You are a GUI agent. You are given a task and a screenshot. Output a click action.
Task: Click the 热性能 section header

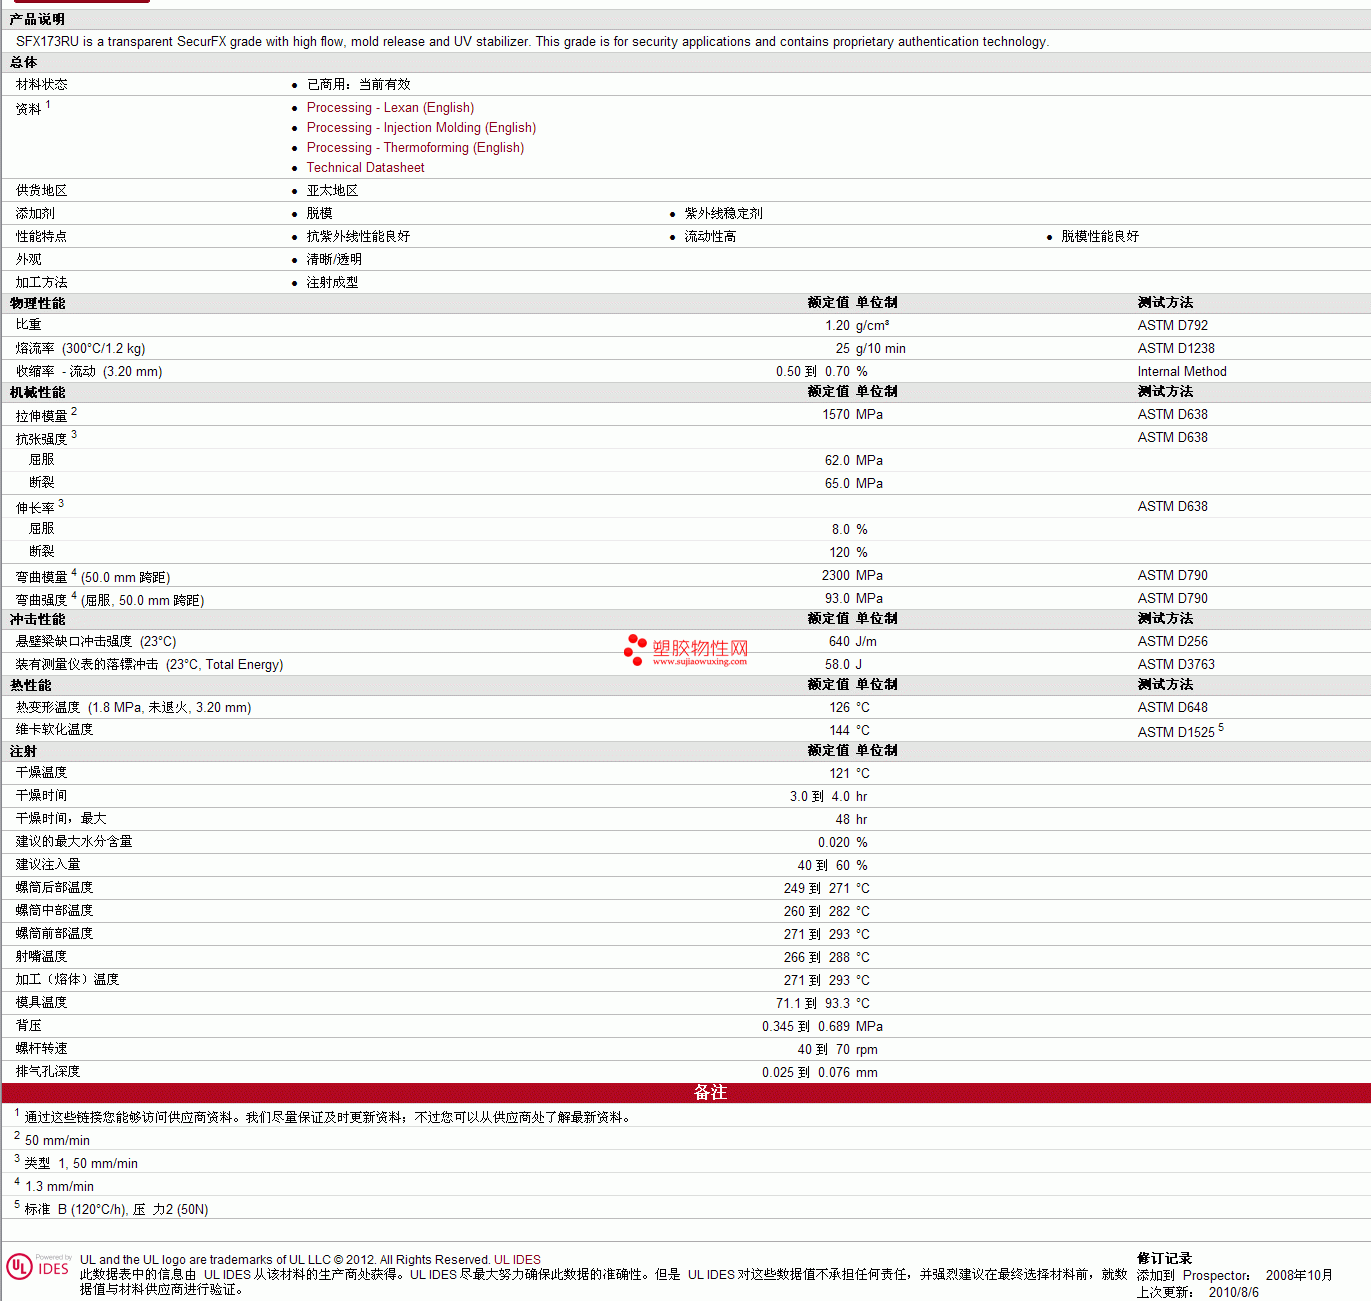[x=30, y=686]
